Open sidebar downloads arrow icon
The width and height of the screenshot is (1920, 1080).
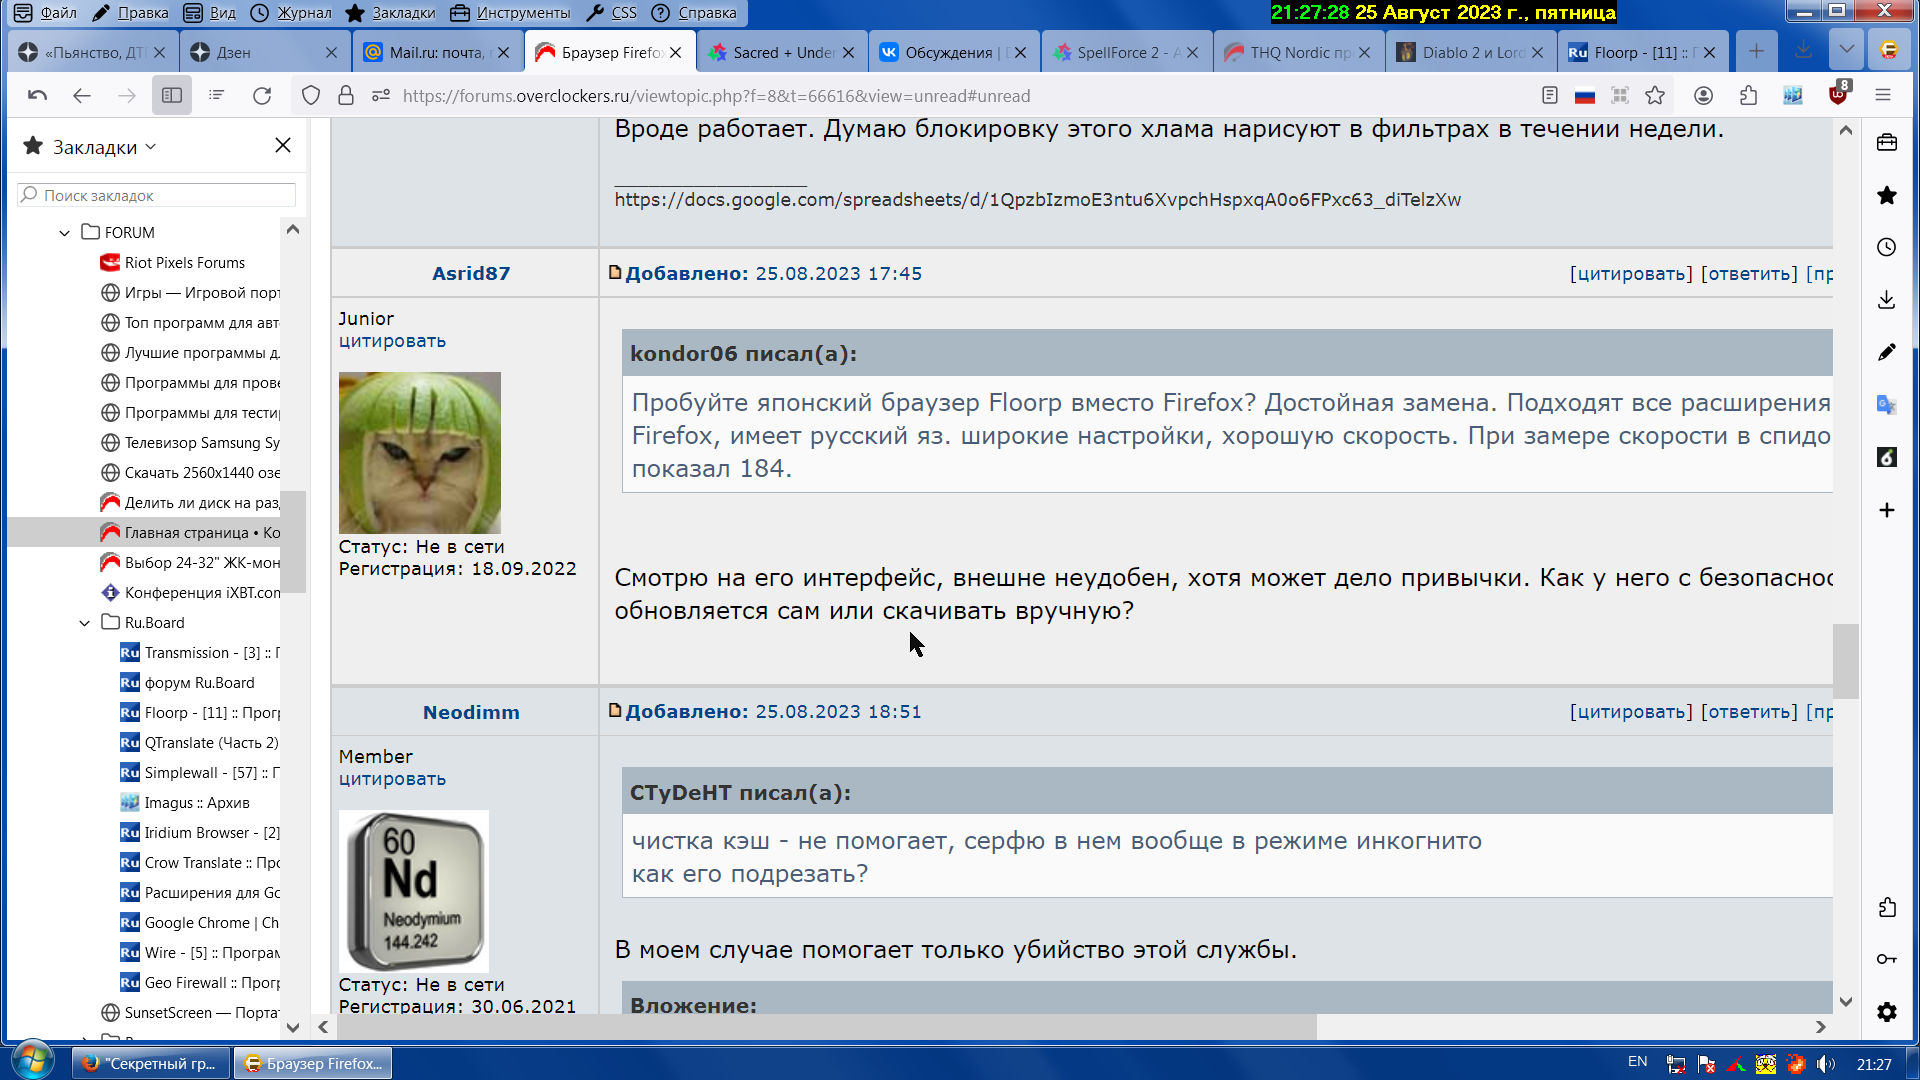(1887, 300)
